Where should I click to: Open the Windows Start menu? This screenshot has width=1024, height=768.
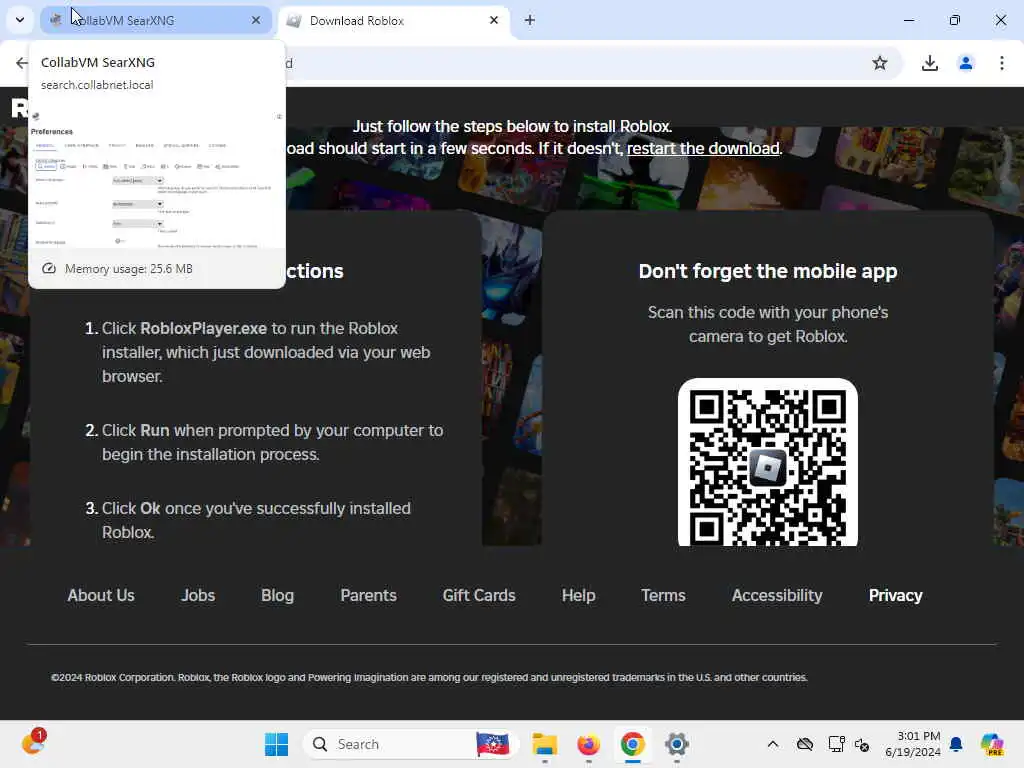[276, 744]
